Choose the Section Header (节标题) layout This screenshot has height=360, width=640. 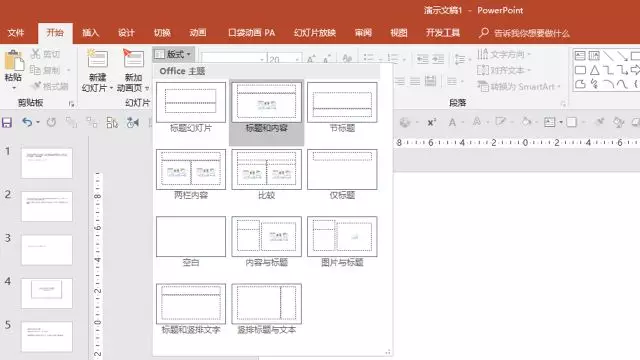(342, 107)
